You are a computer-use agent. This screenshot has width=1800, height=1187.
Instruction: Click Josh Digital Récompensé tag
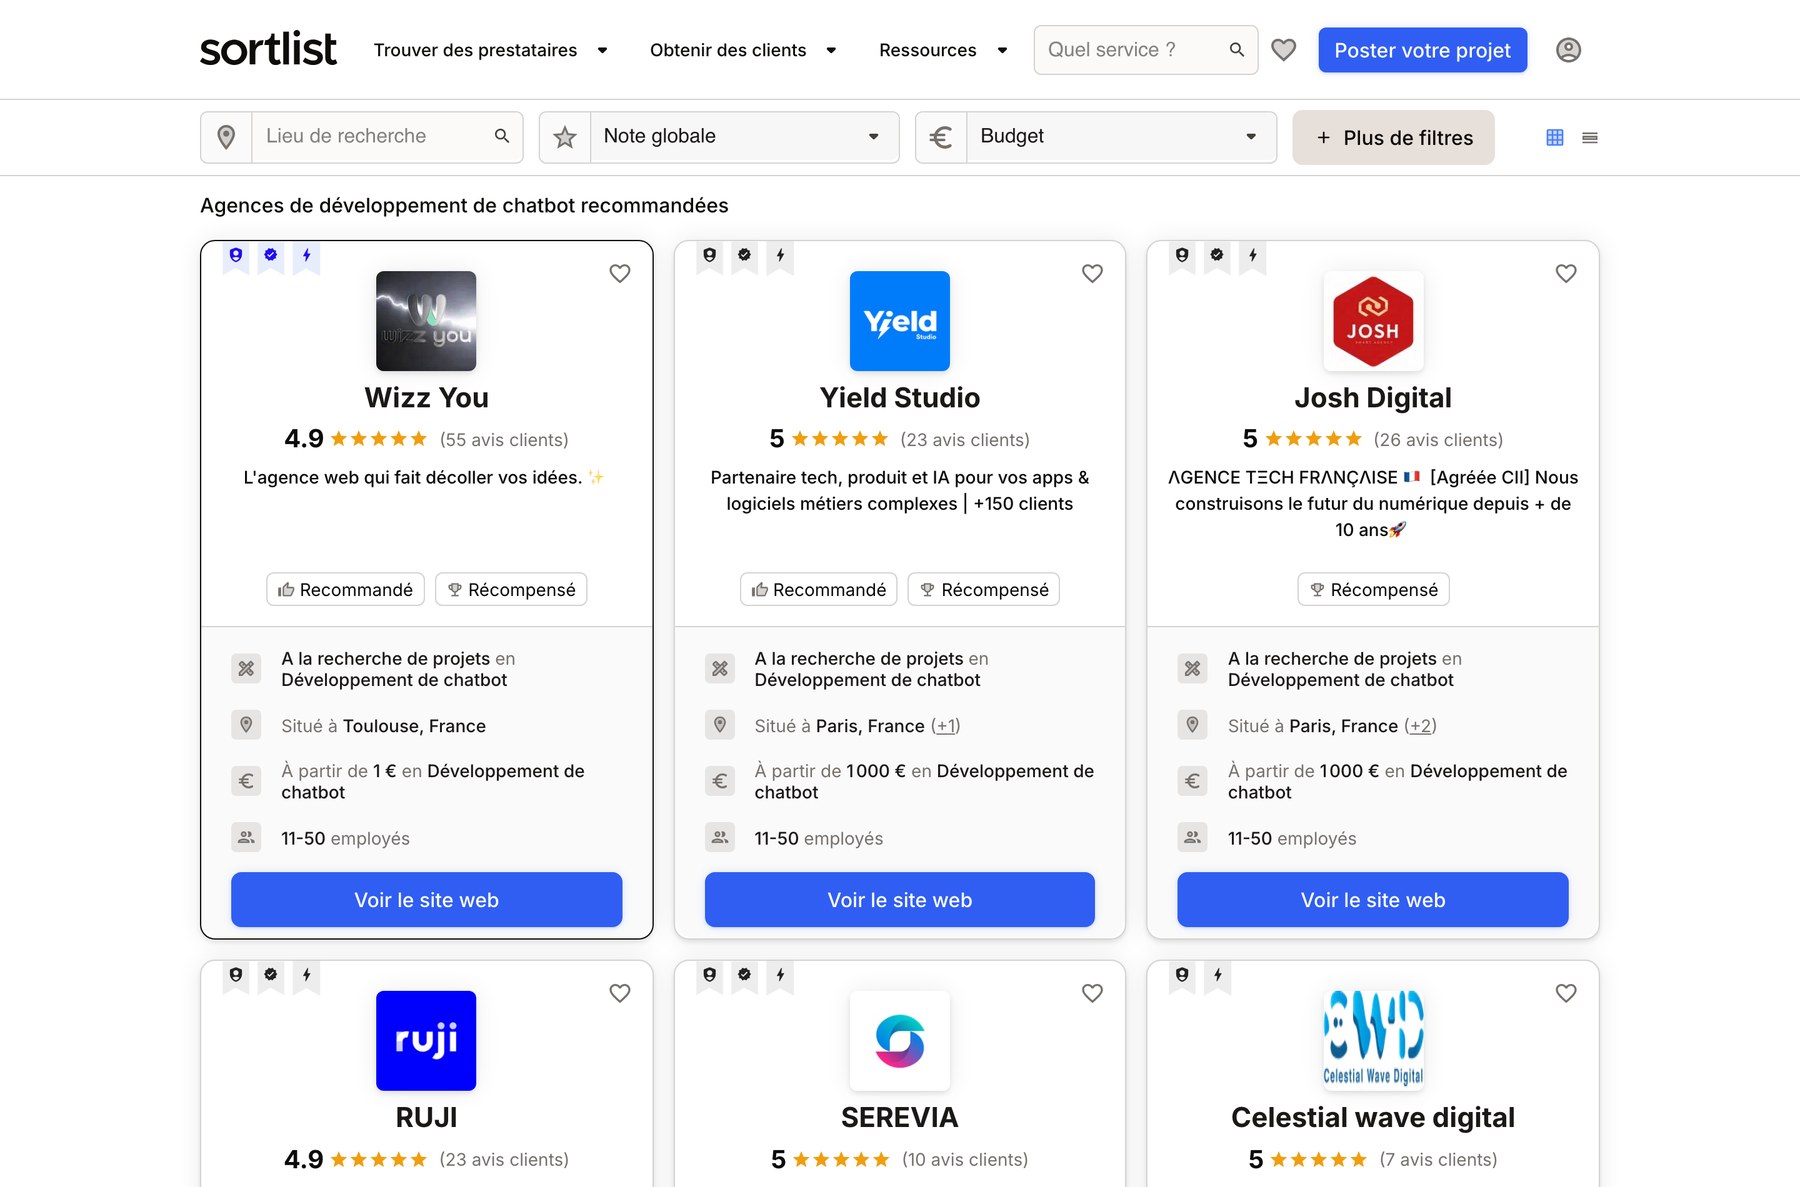(1373, 590)
